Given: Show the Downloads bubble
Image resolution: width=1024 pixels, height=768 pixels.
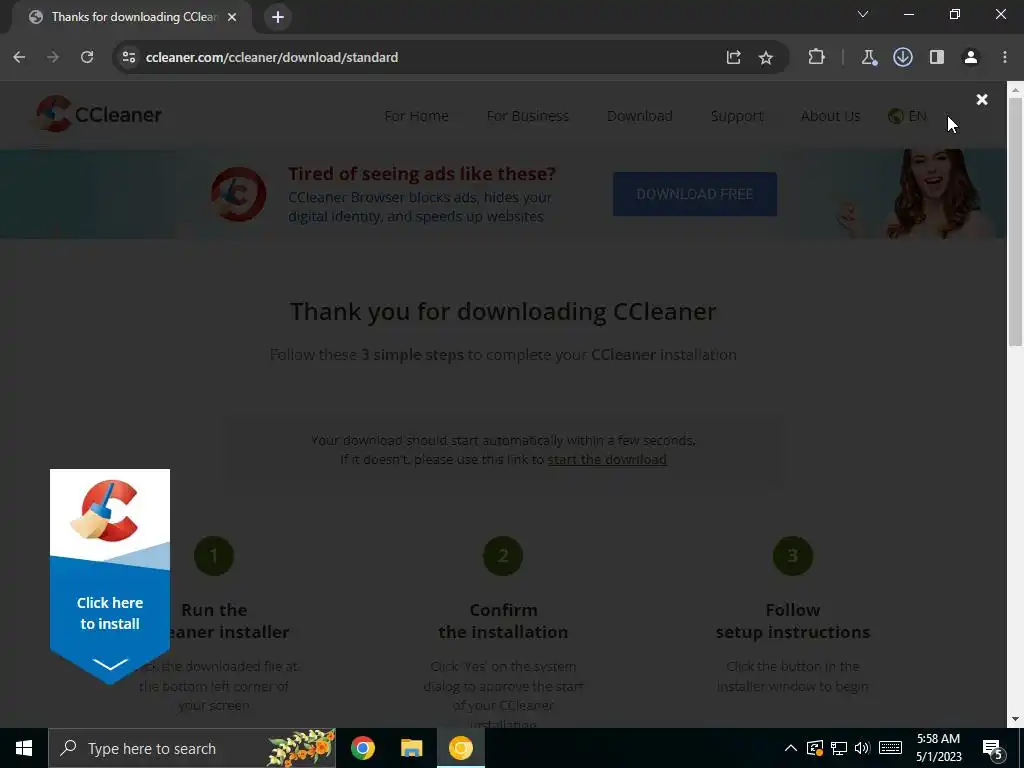Looking at the screenshot, I should pyautogui.click(x=903, y=57).
